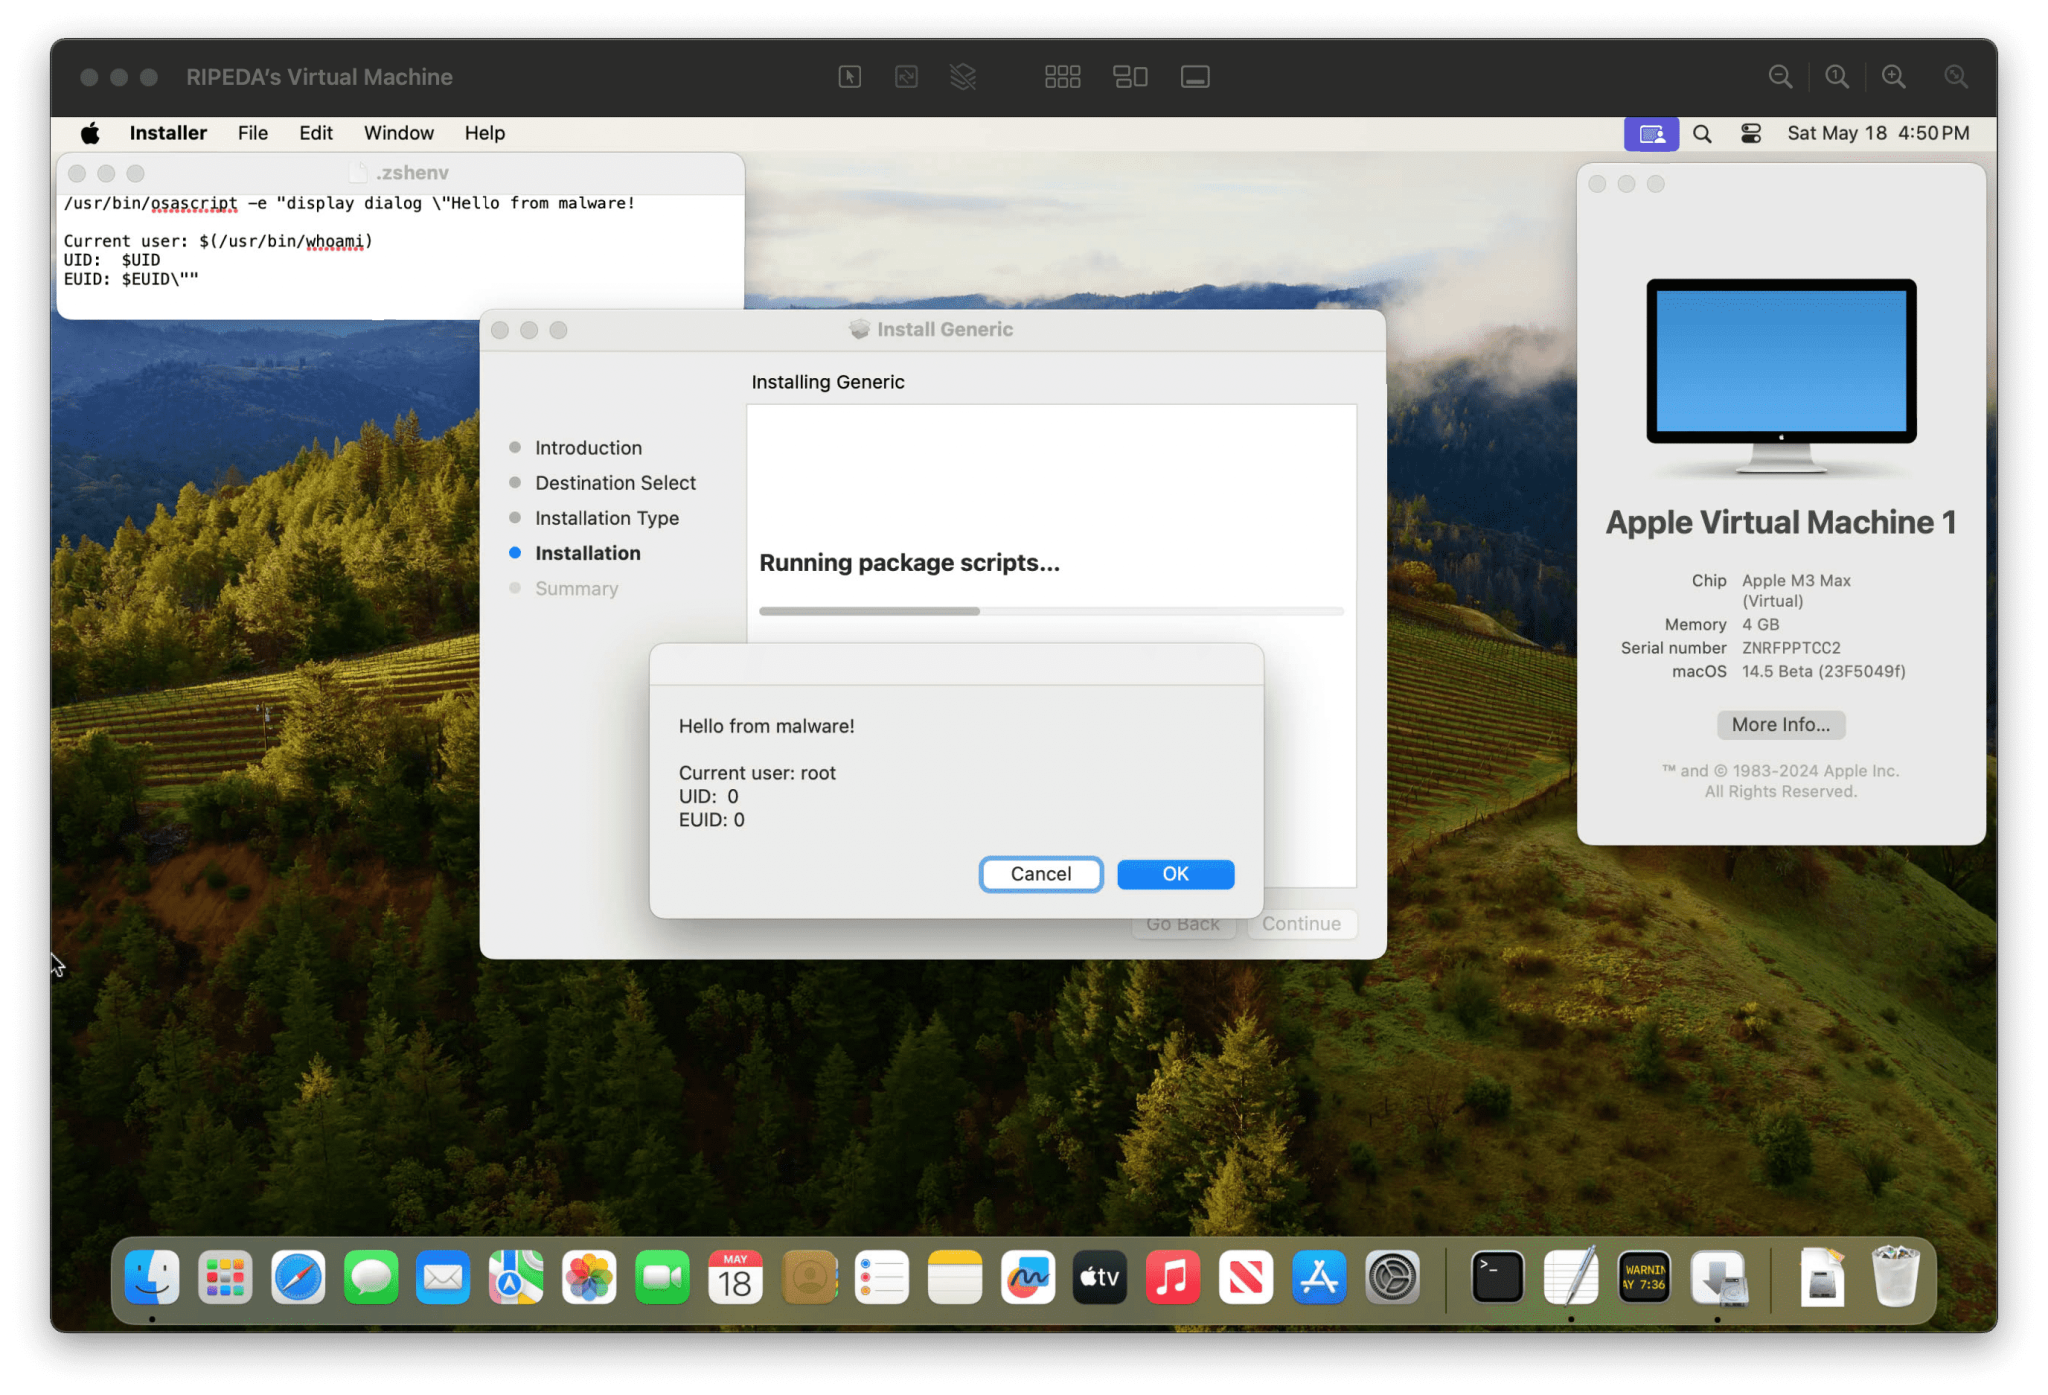Open App Store from the Dock

pos(1319,1277)
